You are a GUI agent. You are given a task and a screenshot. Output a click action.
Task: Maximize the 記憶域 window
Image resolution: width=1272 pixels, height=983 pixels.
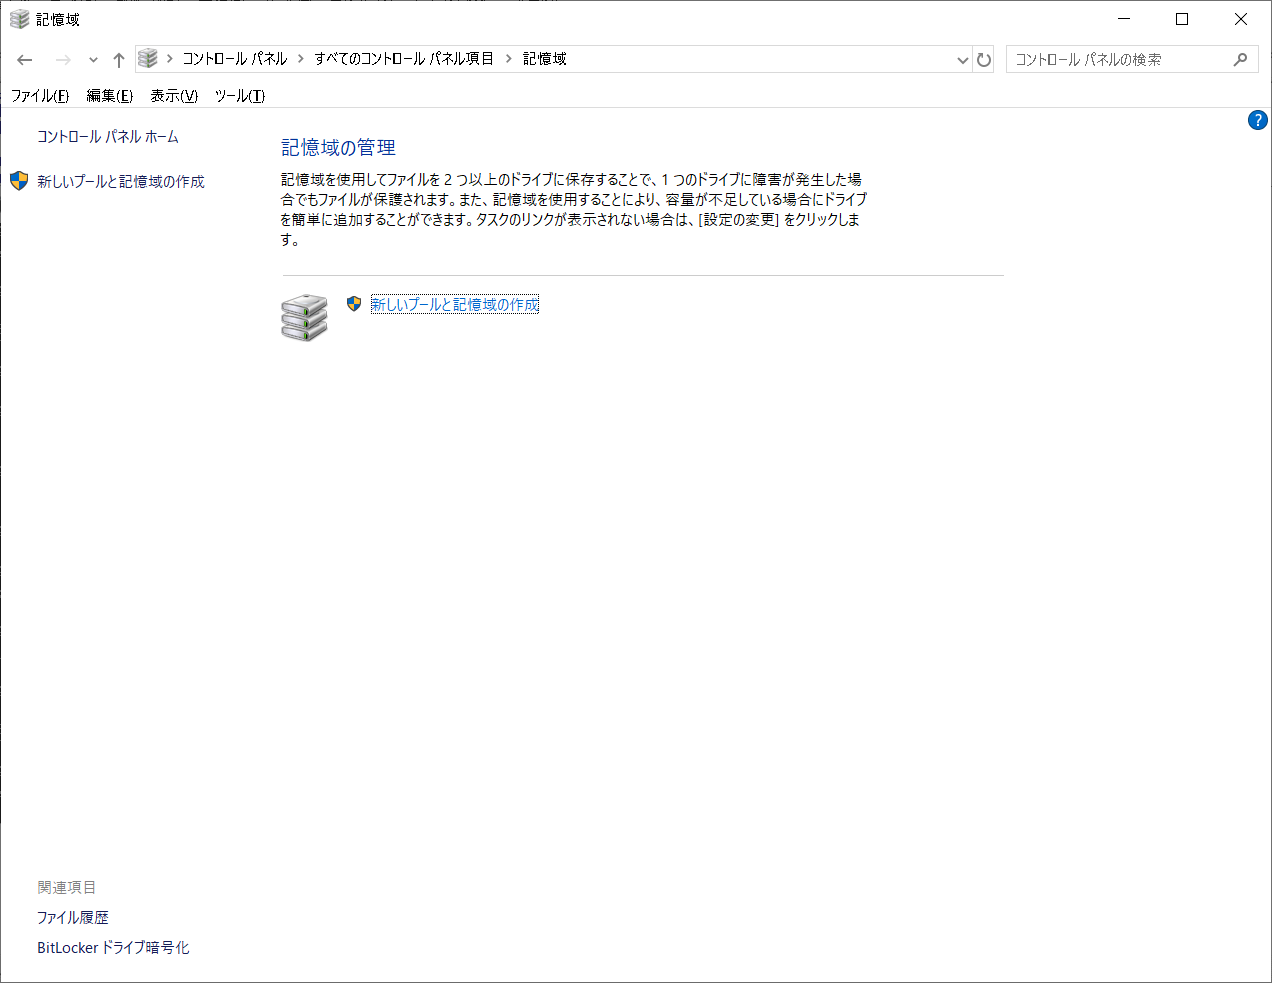pyautogui.click(x=1182, y=19)
